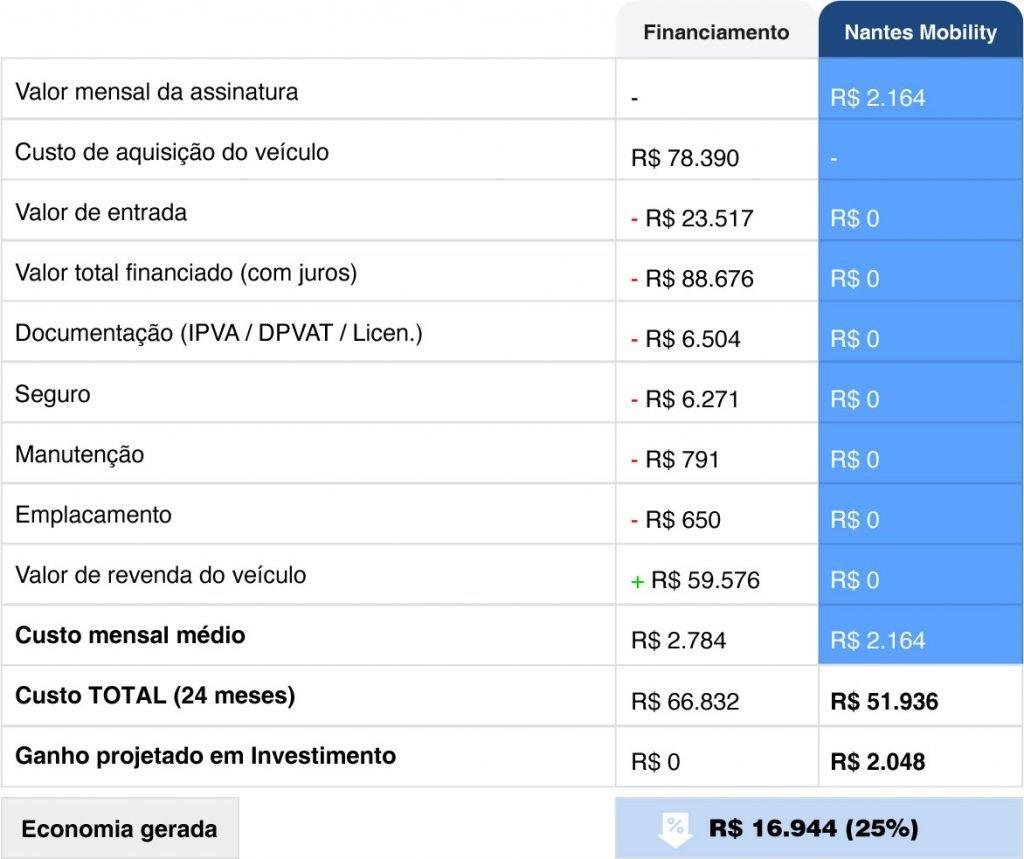Click the red minus sign before R$ 650
Image resolution: width=1024 pixels, height=859 pixels.
(635, 520)
